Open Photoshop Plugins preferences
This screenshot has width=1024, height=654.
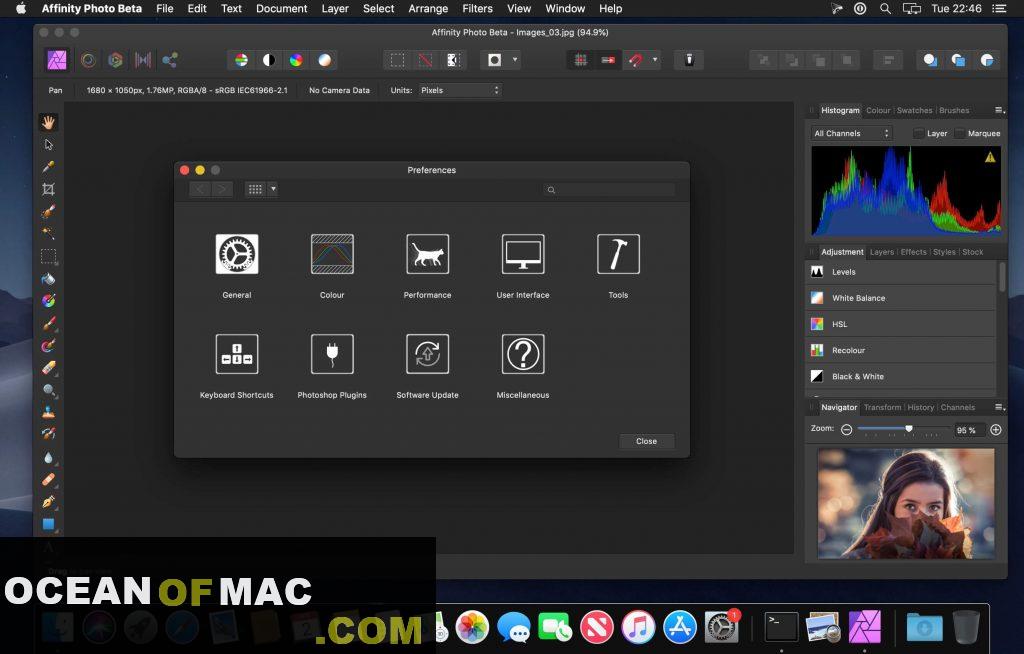[x=332, y=354]
